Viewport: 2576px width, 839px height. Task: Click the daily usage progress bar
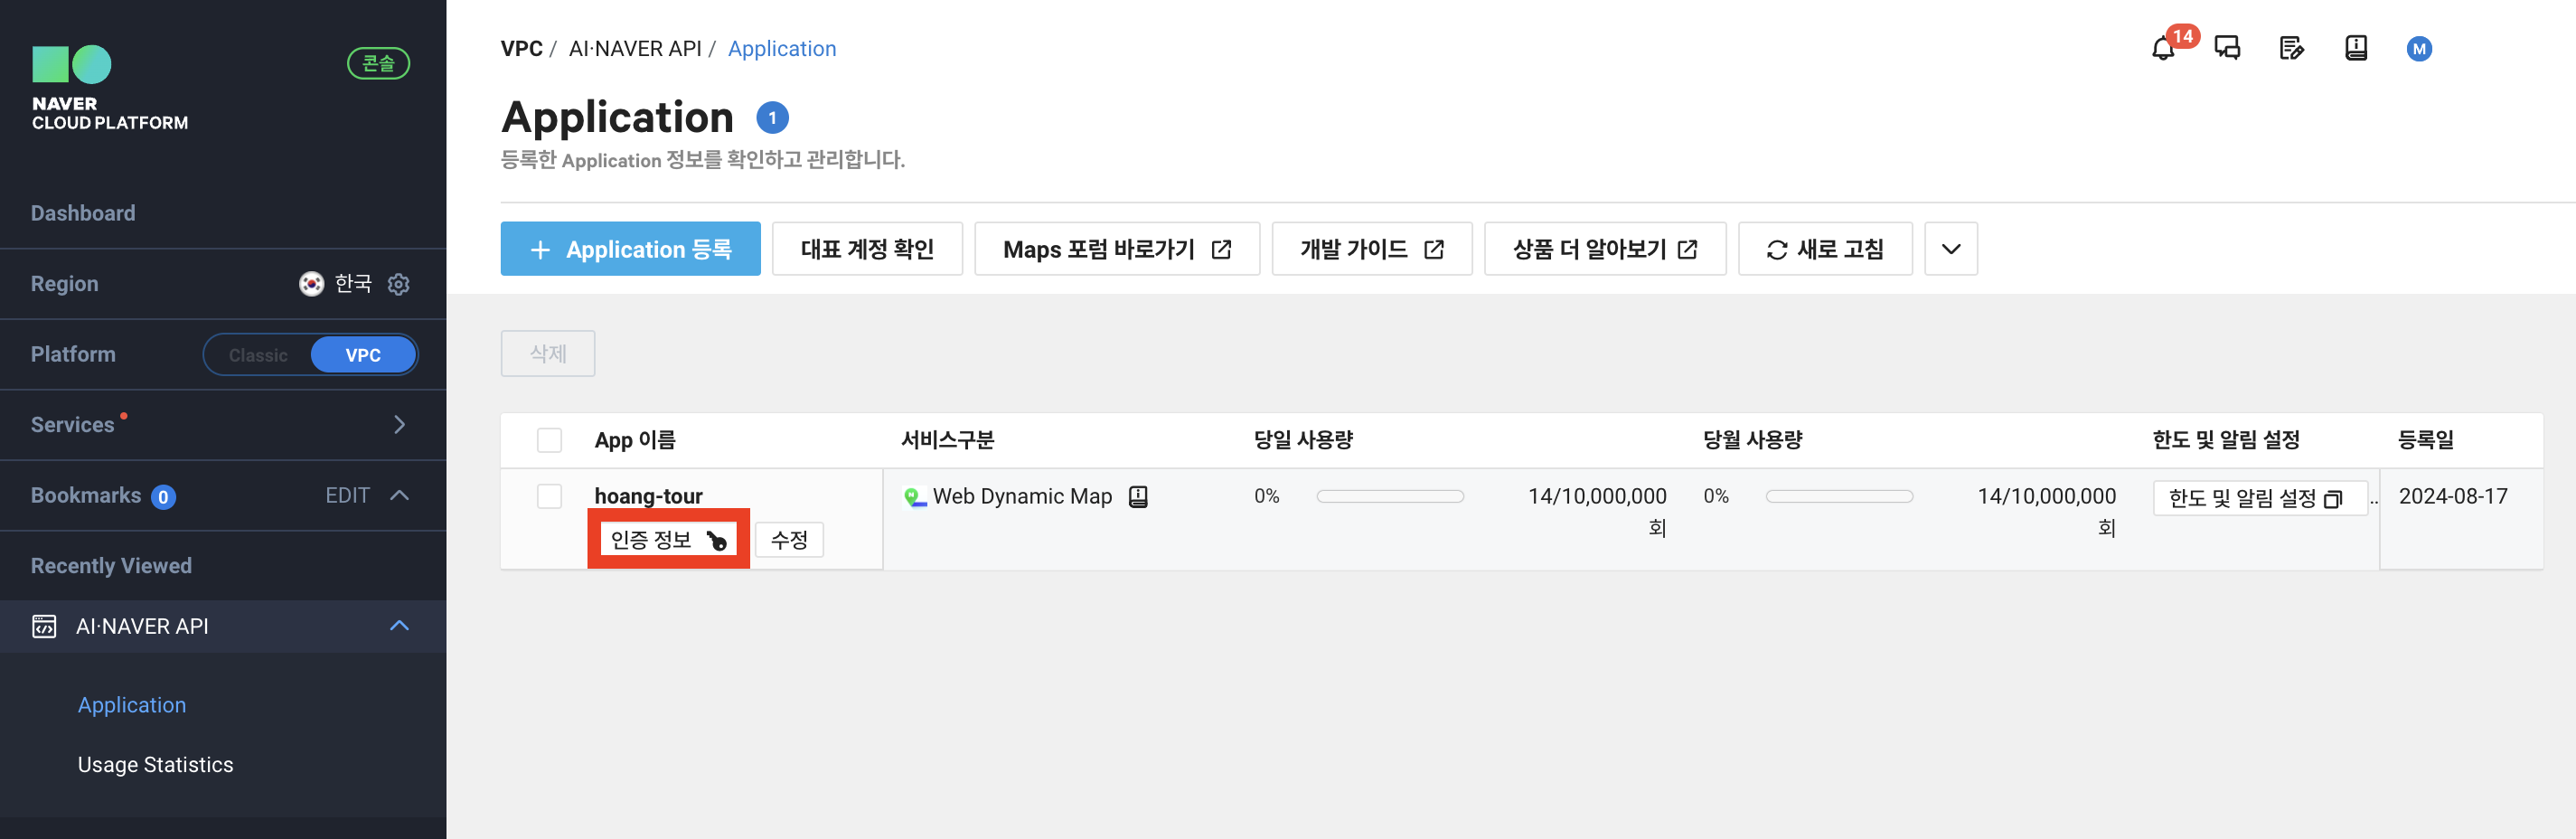pos(1389,497)
